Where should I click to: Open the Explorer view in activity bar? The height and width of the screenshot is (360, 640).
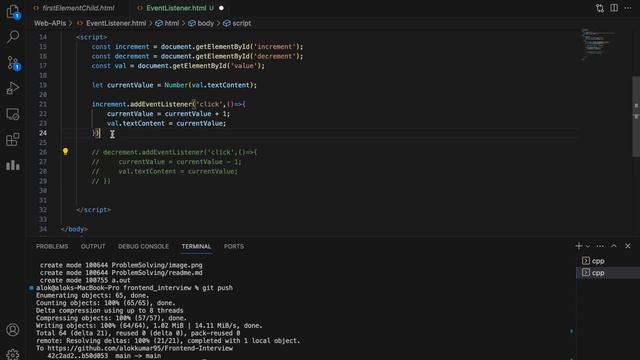(13, 11)
